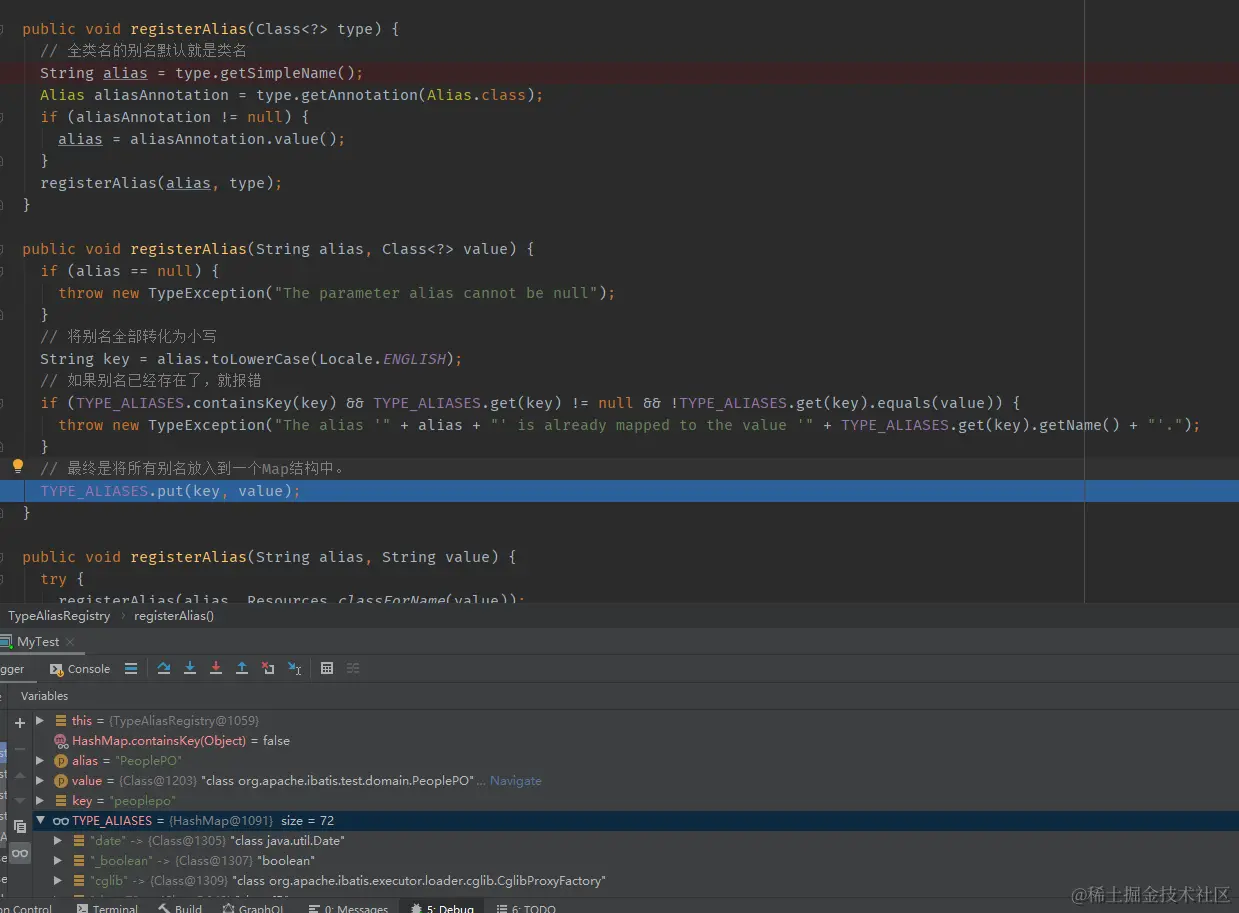
Task: Click the 'alias = aliasAnnotation.value();' line
Action: (x=202, y=139)
